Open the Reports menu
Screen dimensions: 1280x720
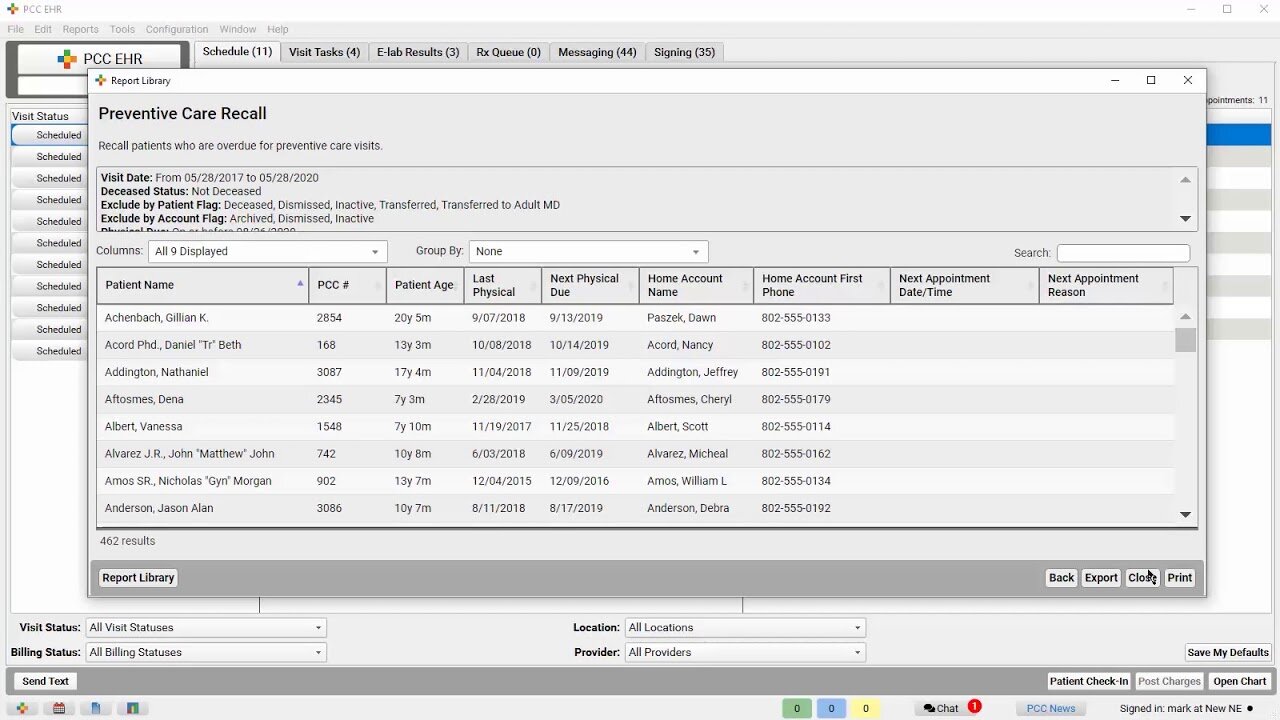[x=80, y=29]
